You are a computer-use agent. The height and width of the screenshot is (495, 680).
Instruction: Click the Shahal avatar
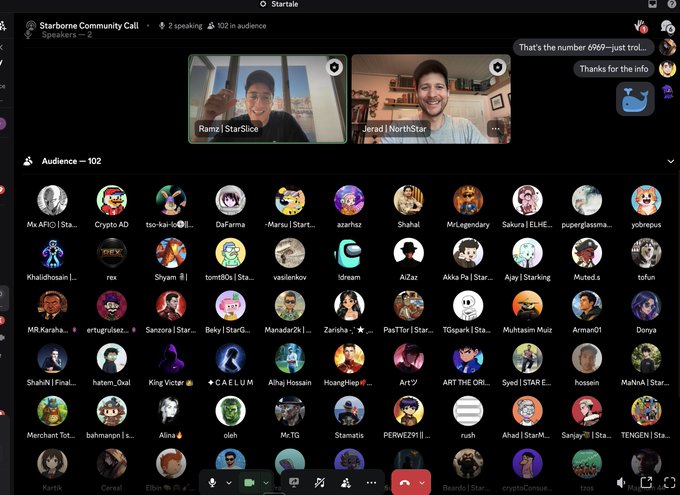pyautogui.click(x=409, y=200)
